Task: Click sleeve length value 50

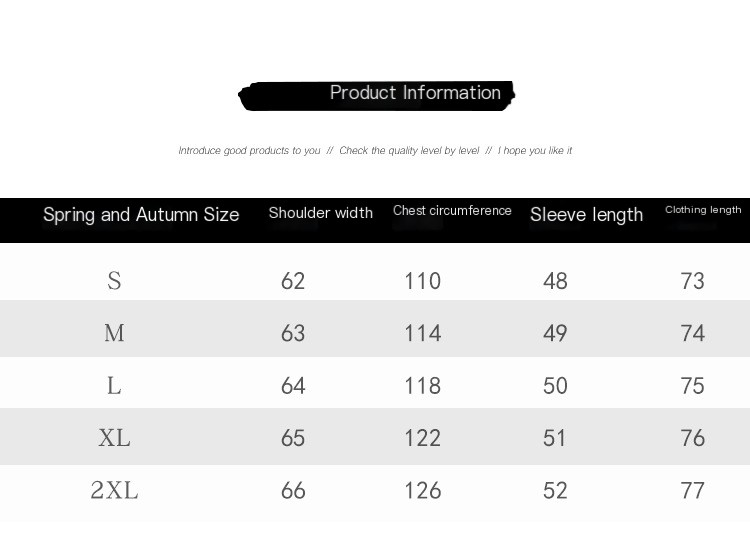Action: (555, 386)
